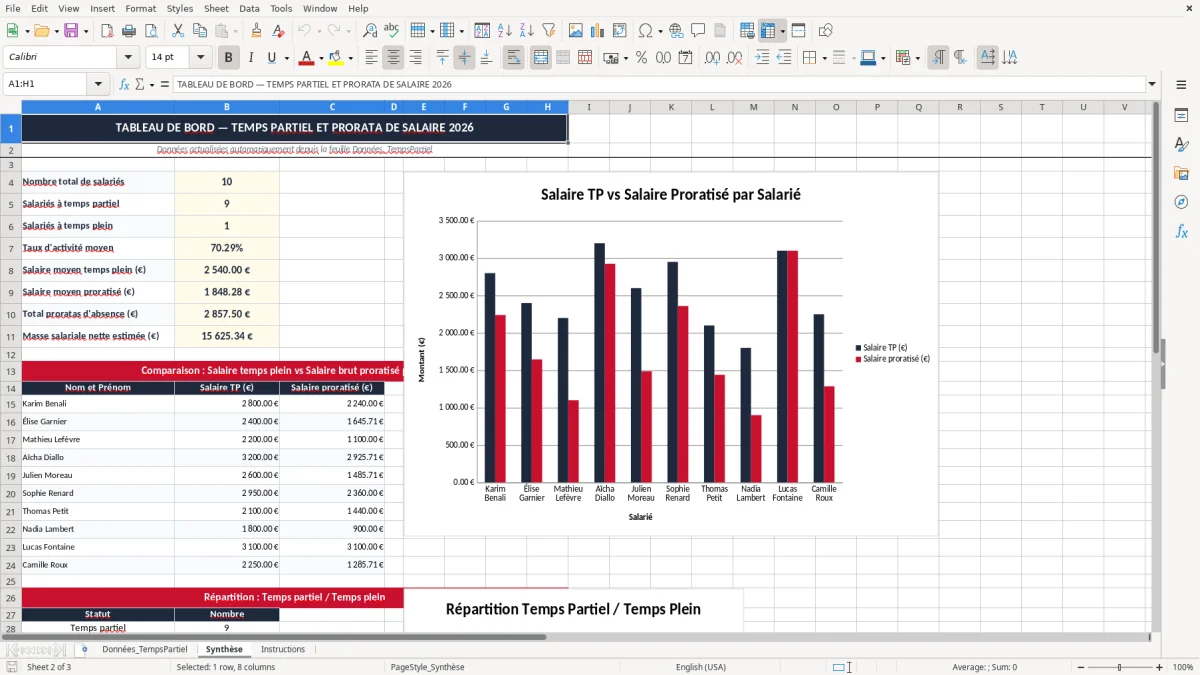The image size is (1200, 675).
Task: Click in the formula input line
Action: point(658,85)
